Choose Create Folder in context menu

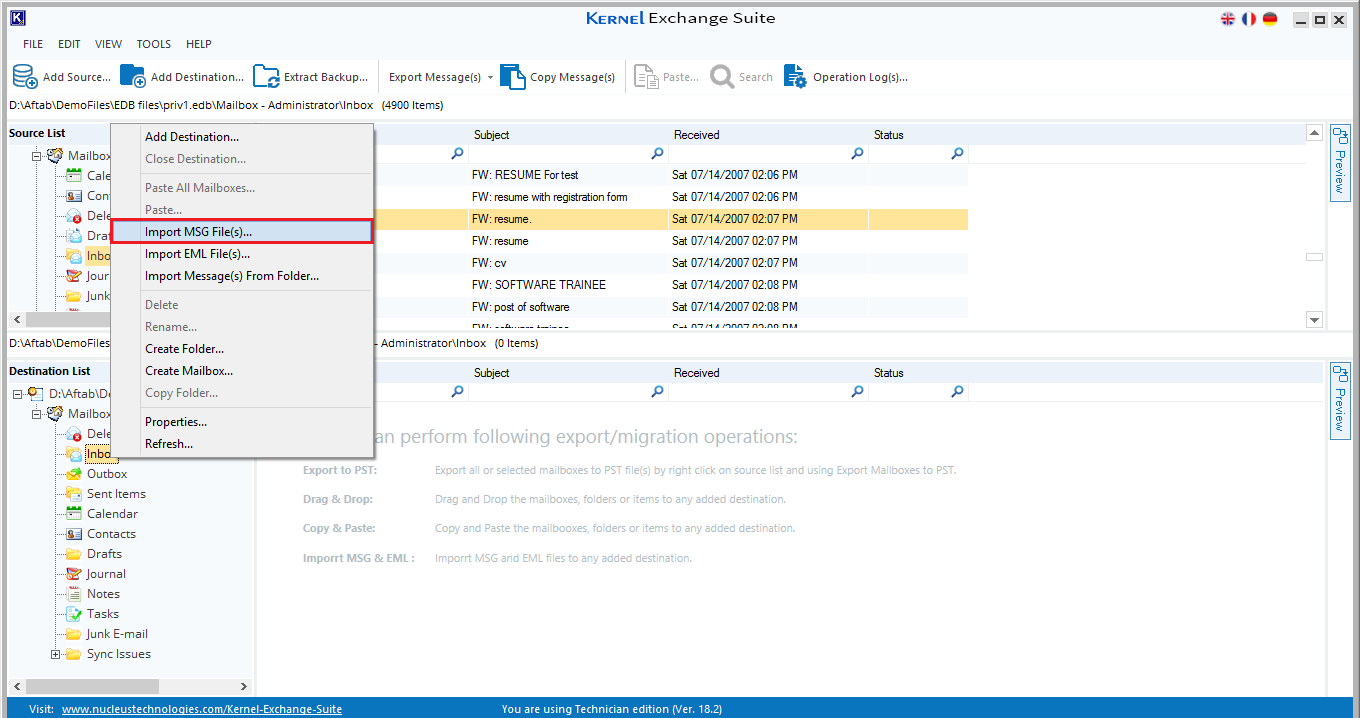click(x=241, y=349)
